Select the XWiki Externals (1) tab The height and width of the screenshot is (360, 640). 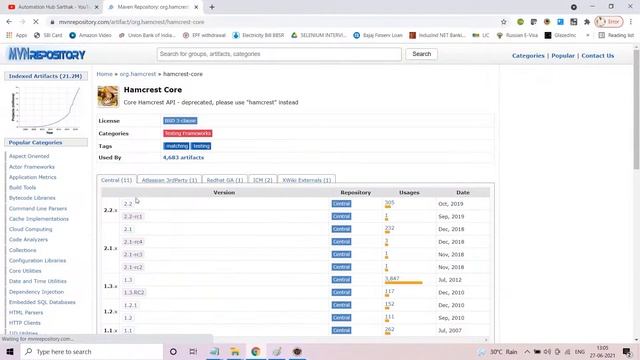pyautogui.click(x=307, y=180)
